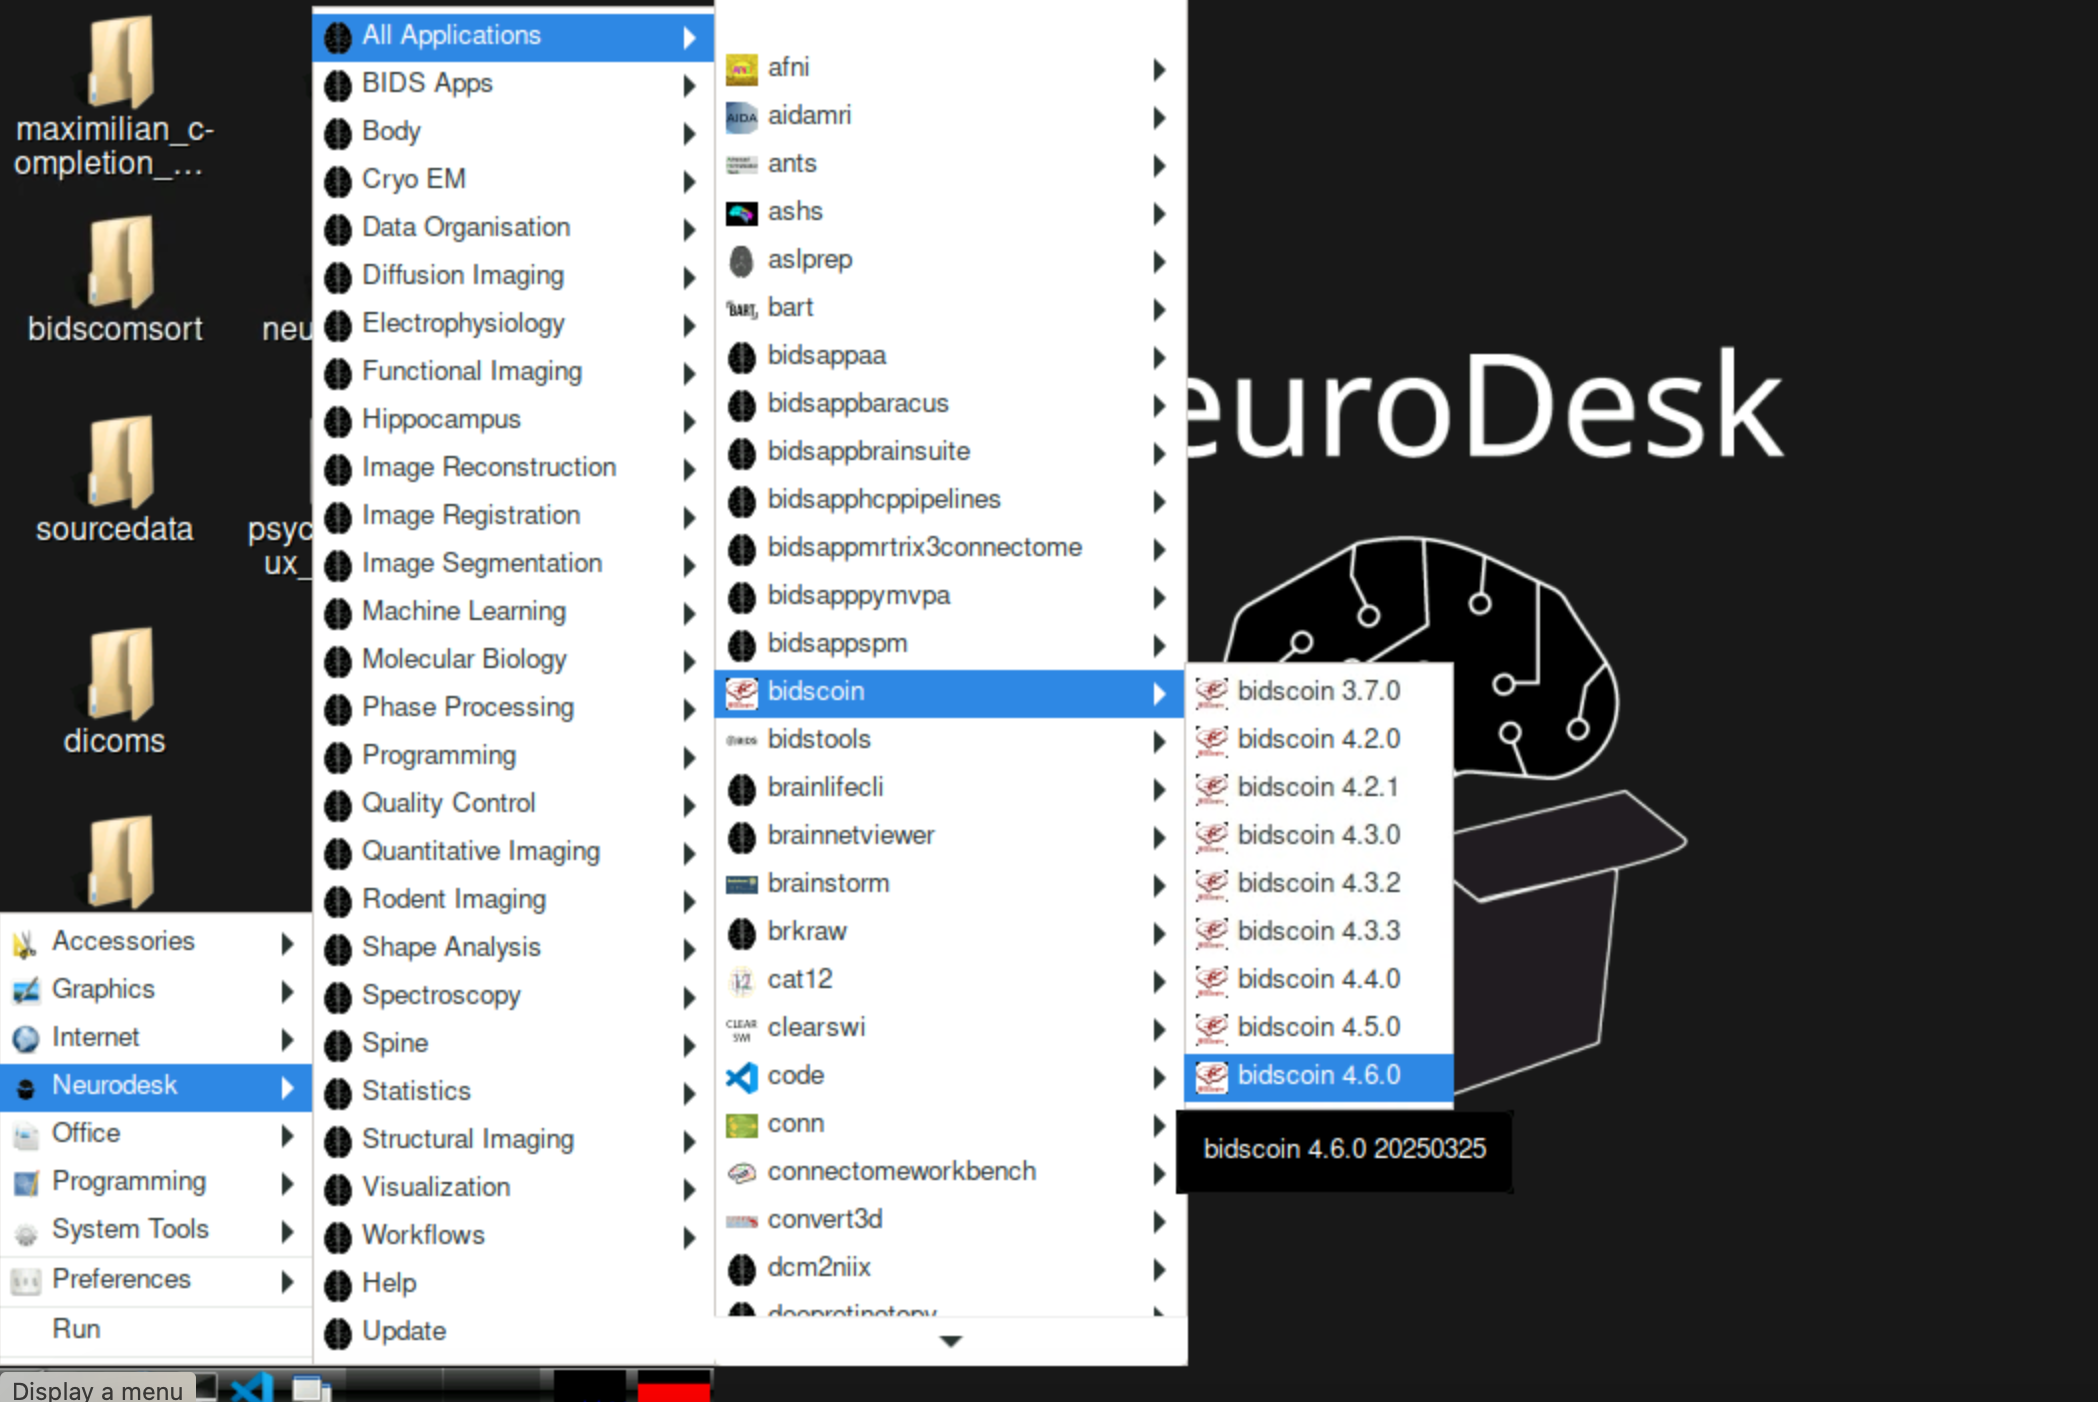Select the Hippocampus category
The height and width of the screenshot is (1402, 2098).
[x=513, y=420]
